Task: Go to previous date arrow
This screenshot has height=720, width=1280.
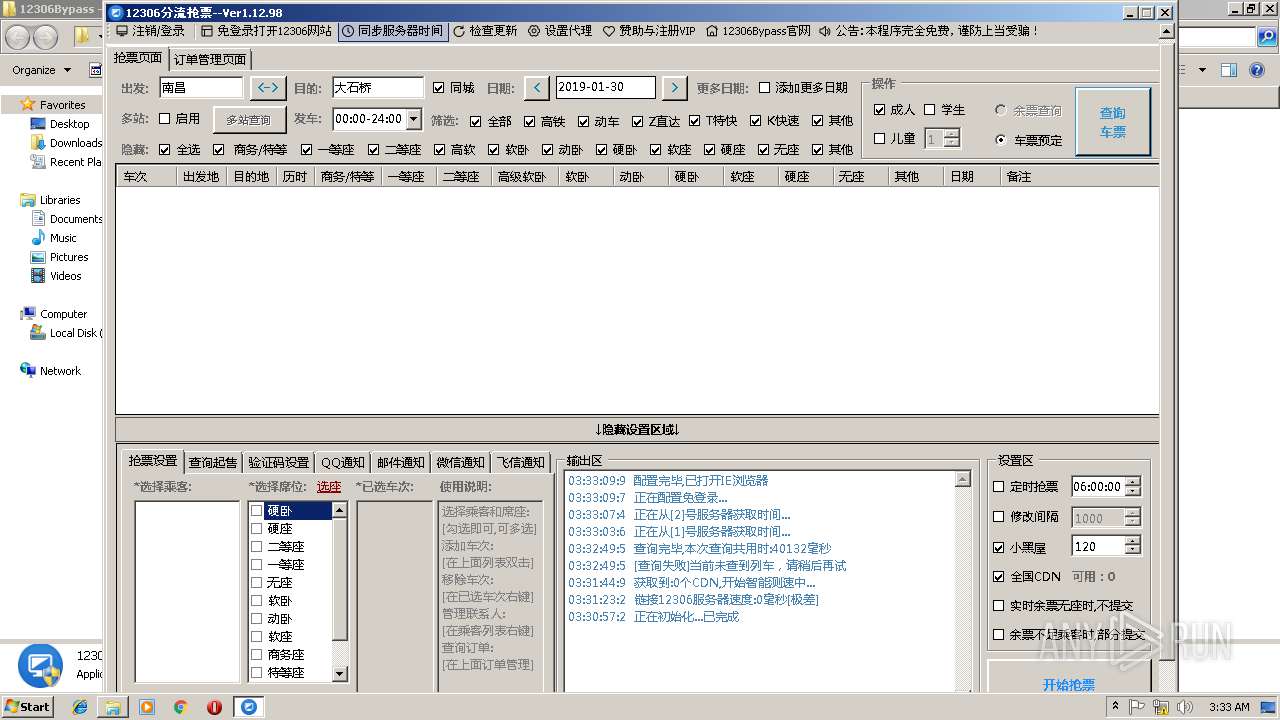Action: pos(537,88)
